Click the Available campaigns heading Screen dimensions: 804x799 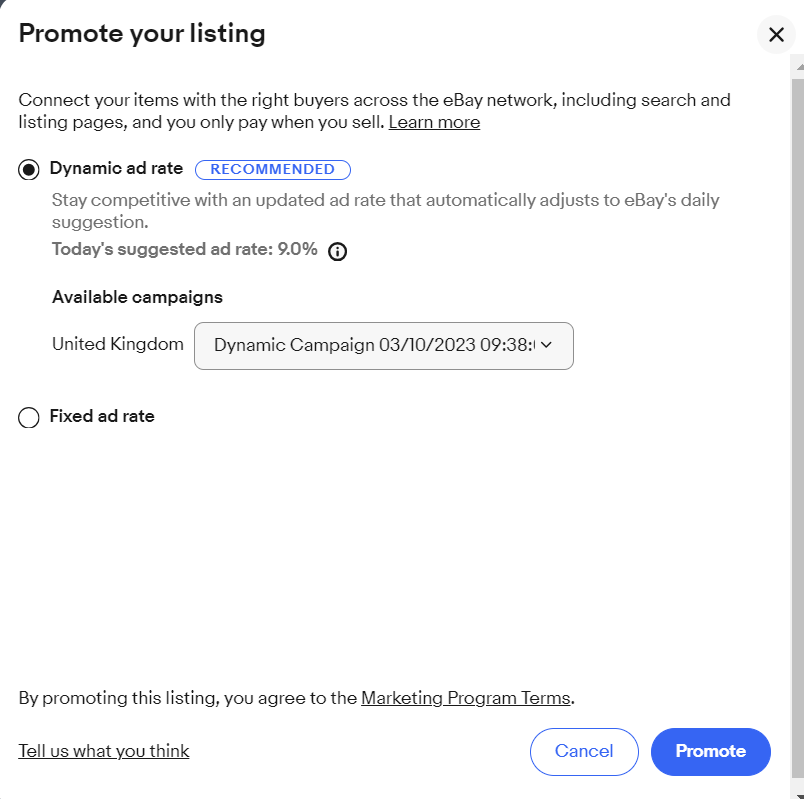(137, 297)
